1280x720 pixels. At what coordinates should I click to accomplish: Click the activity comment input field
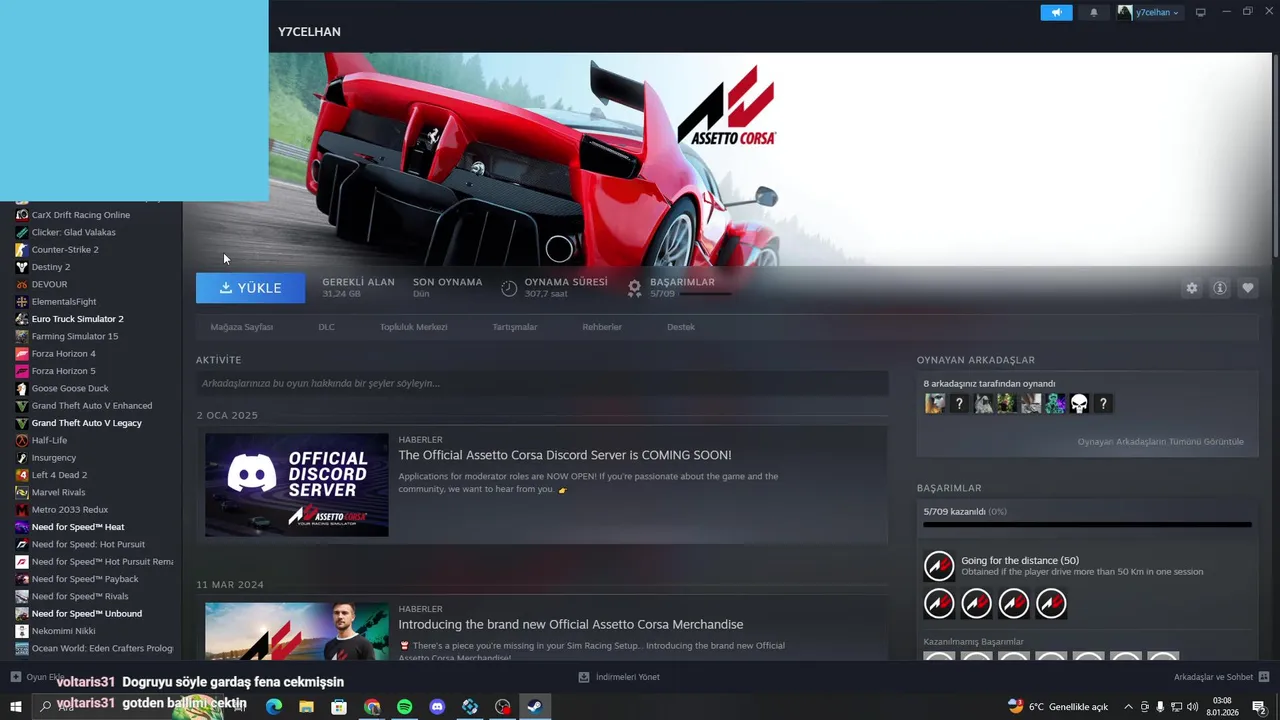[542, 383]
